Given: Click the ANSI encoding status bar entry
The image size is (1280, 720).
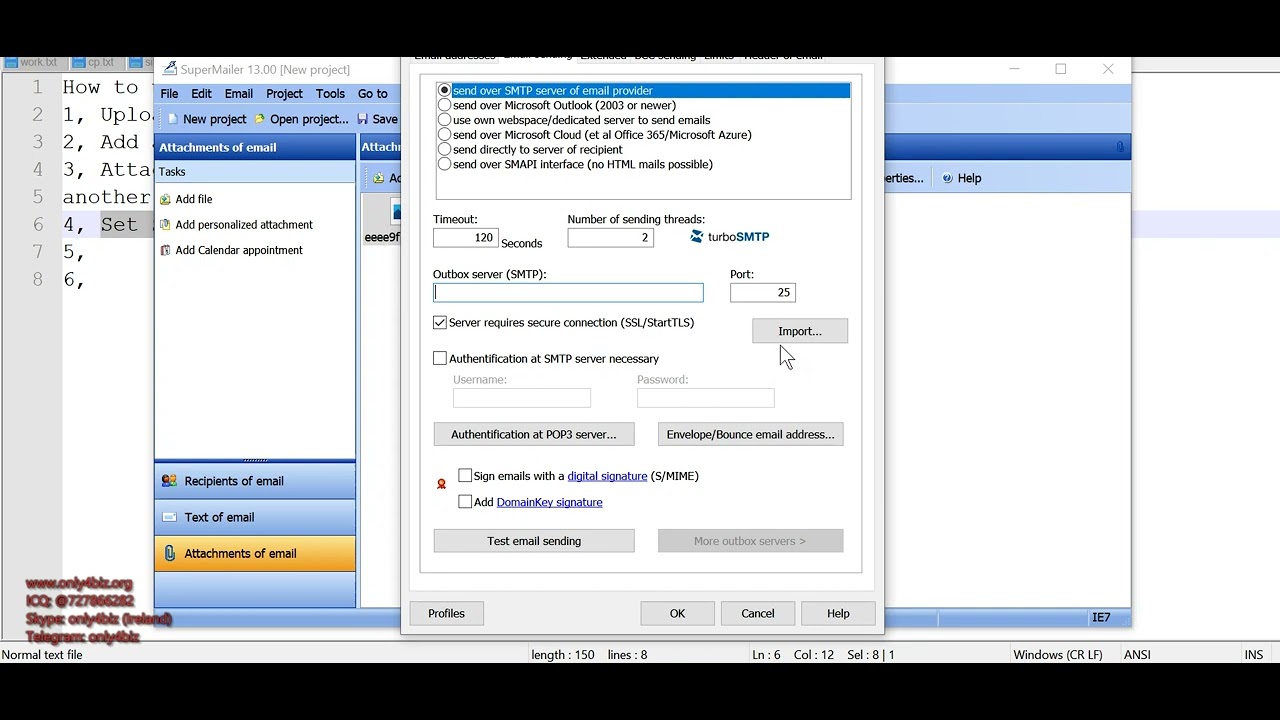Looking at the screenshot, I should coord(1137,655).
